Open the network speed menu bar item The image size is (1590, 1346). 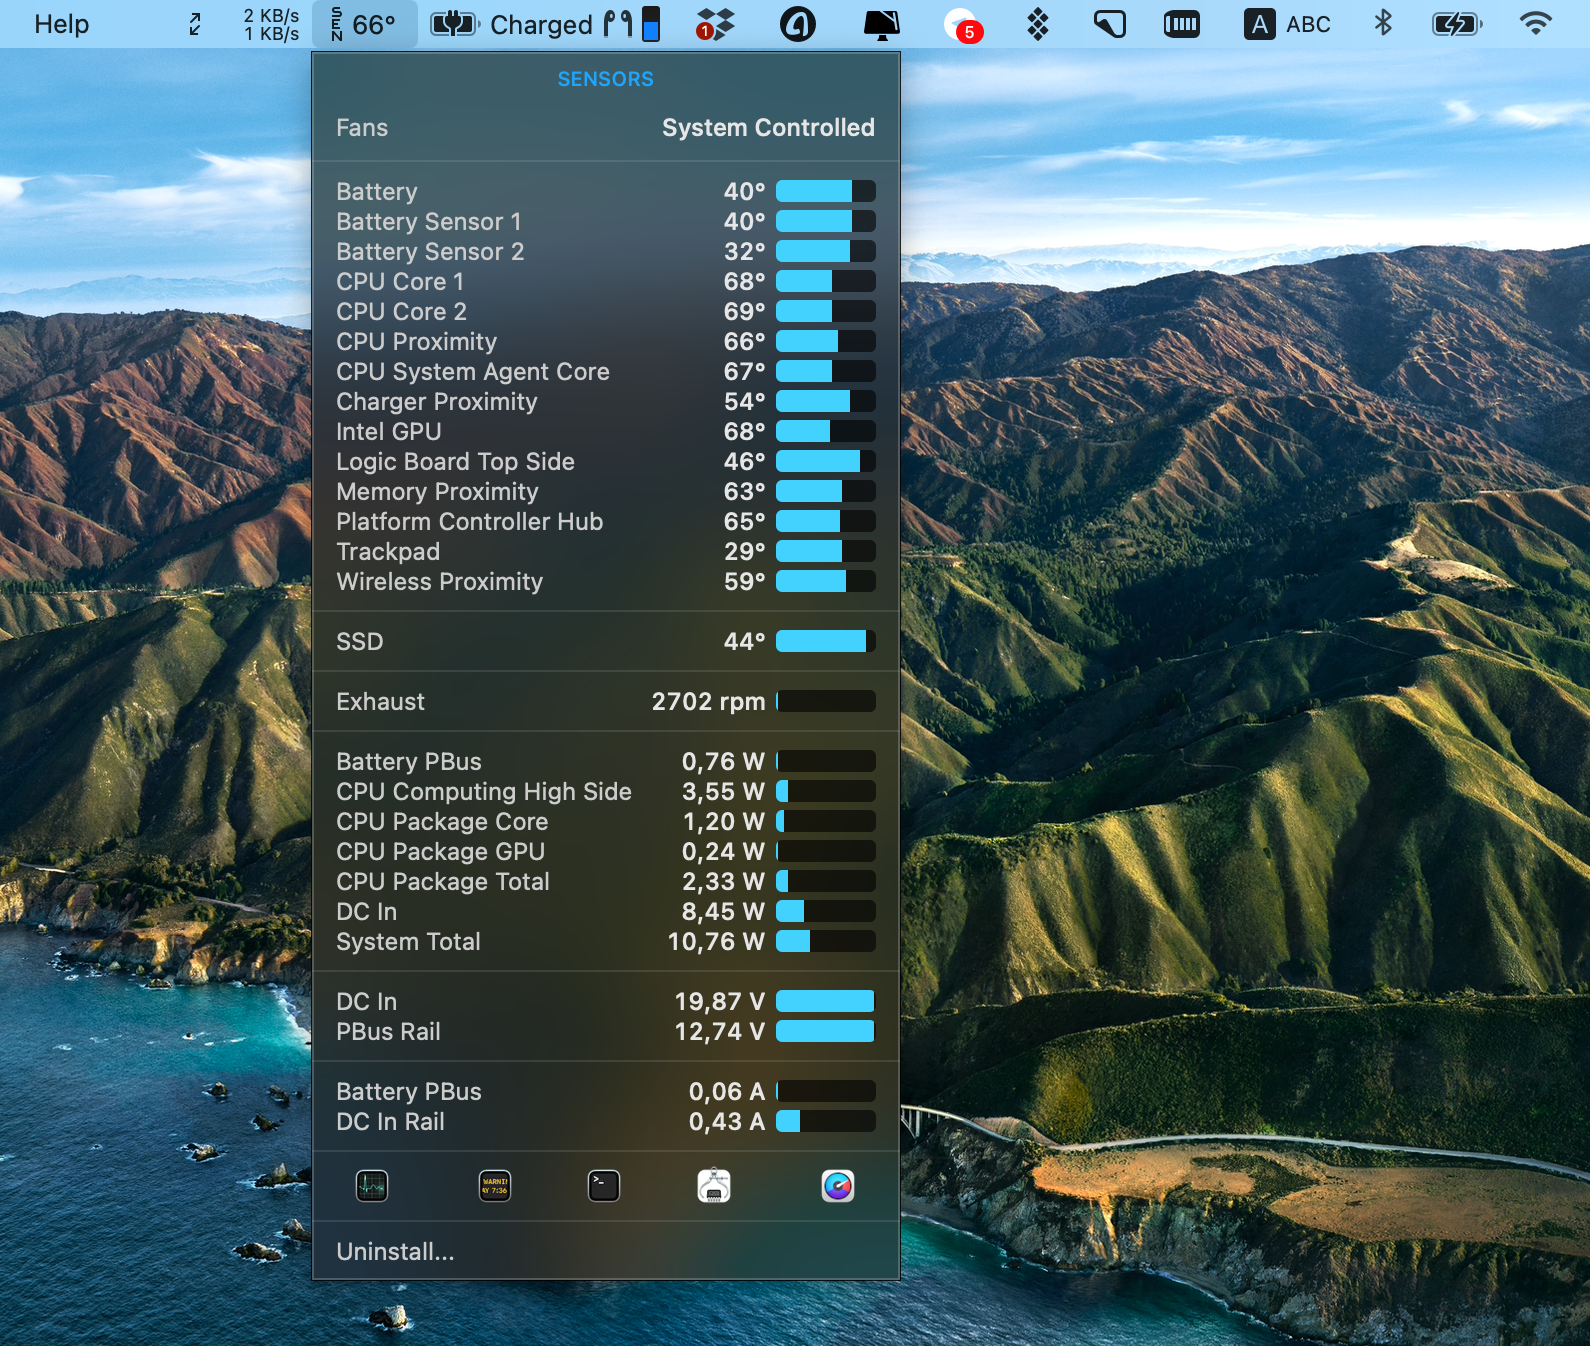(x=271, y=24)
